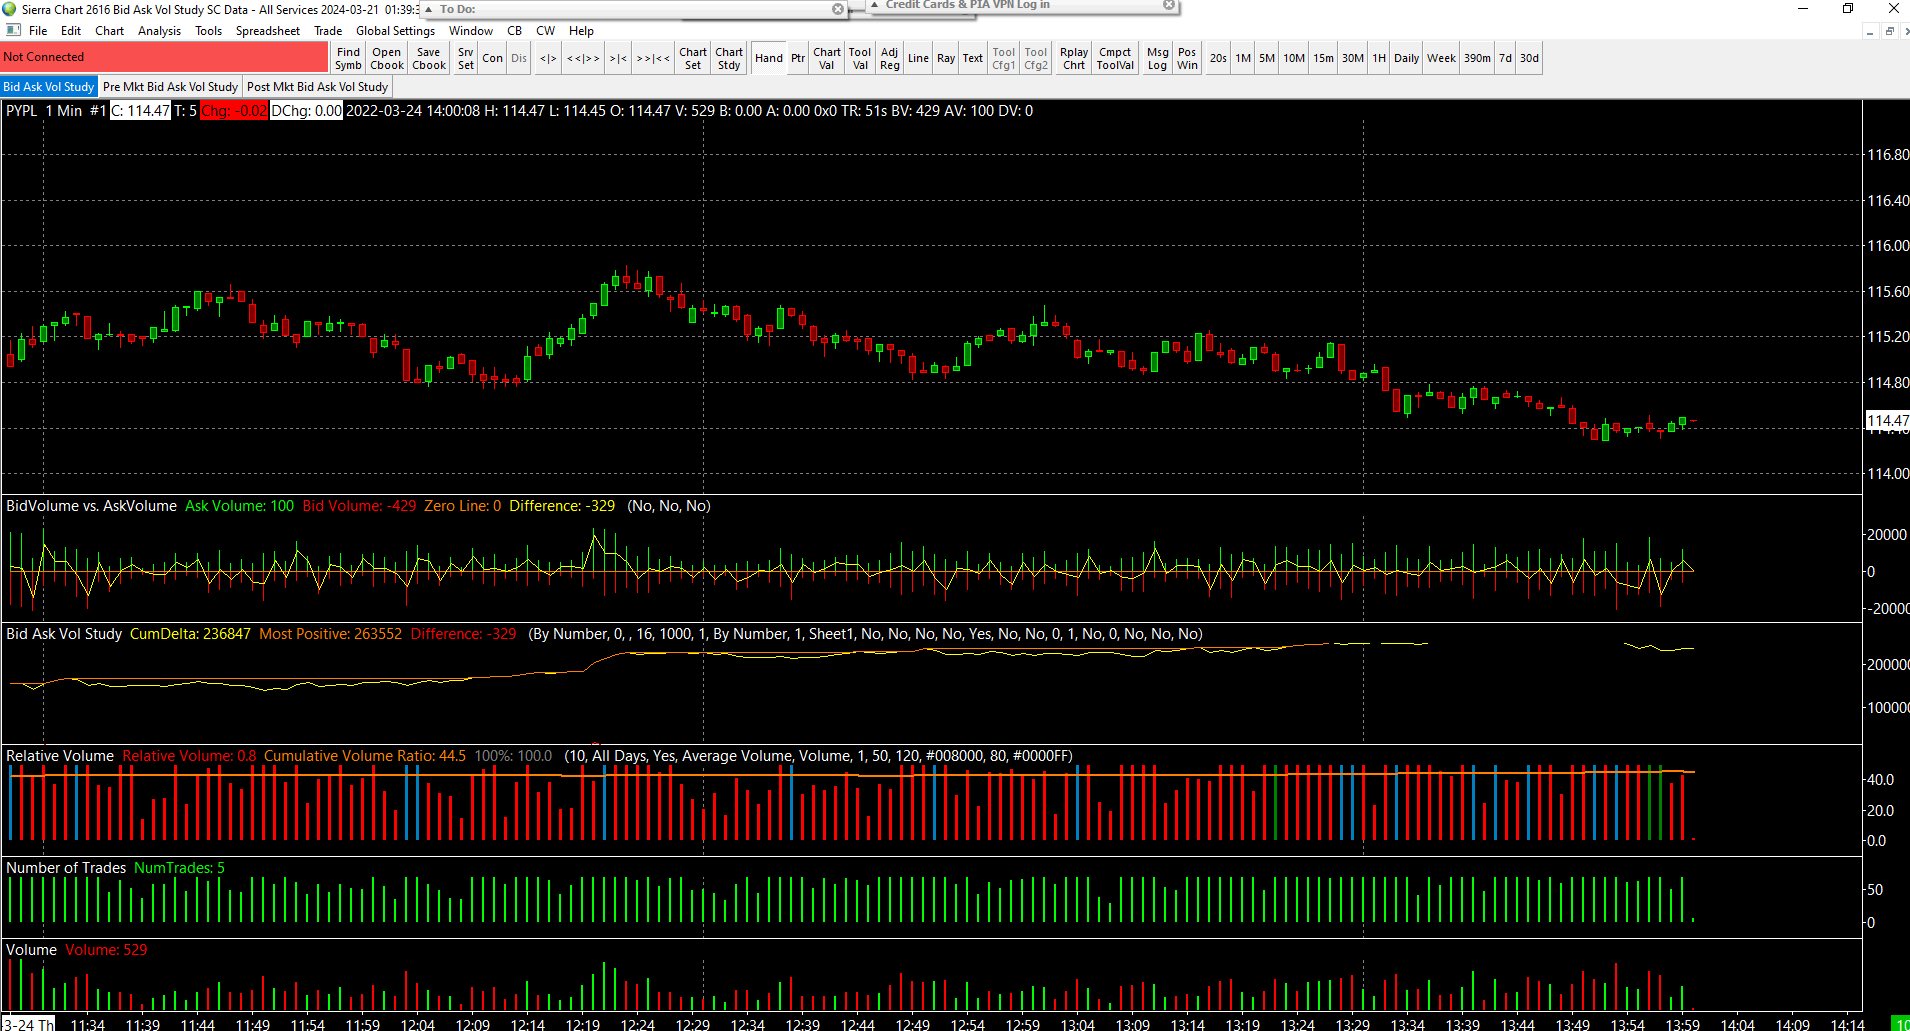1910x1031 pixels.
Task: Set chart timeframe to 5M
Action: [x=1267, y=58]
